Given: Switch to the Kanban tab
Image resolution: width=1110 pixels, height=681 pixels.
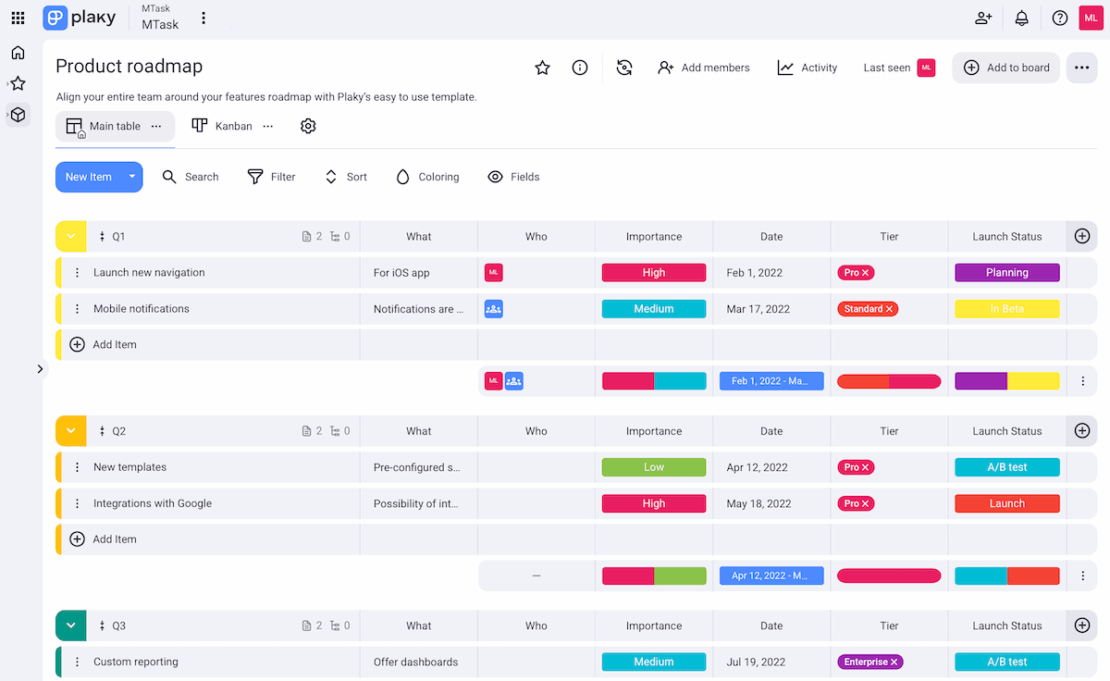Looking at the screenshot, I should click(224, 126).
